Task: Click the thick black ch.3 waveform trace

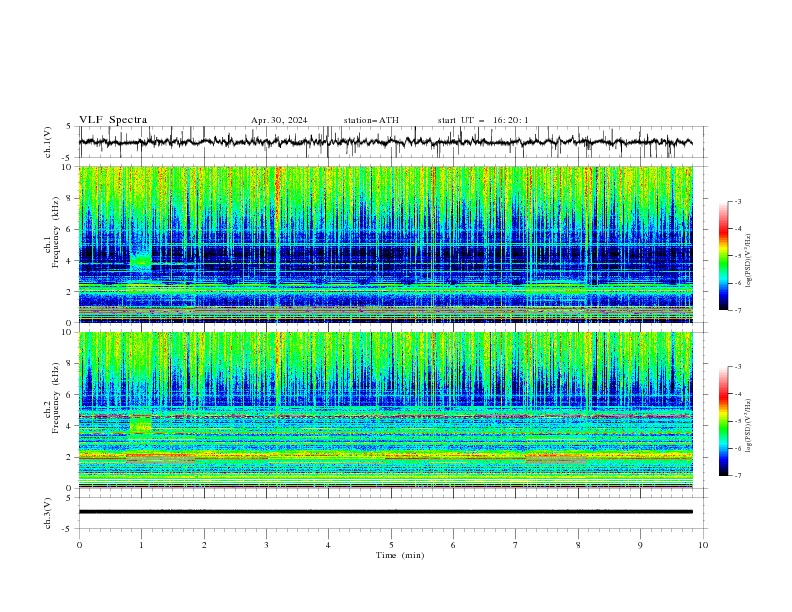Action: pos(385,512)
